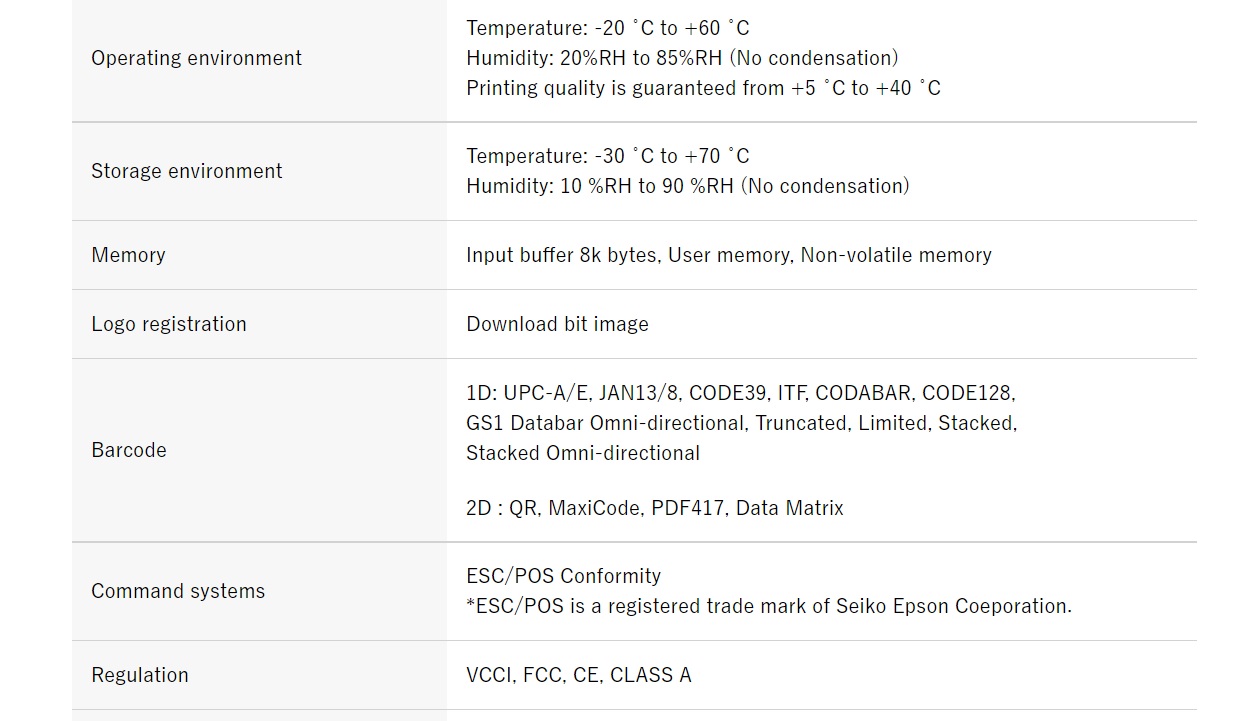Select the GS1 Databar Omni-directional line
Viewport: 1243px width, 721px height.
[x=741, y=423]
